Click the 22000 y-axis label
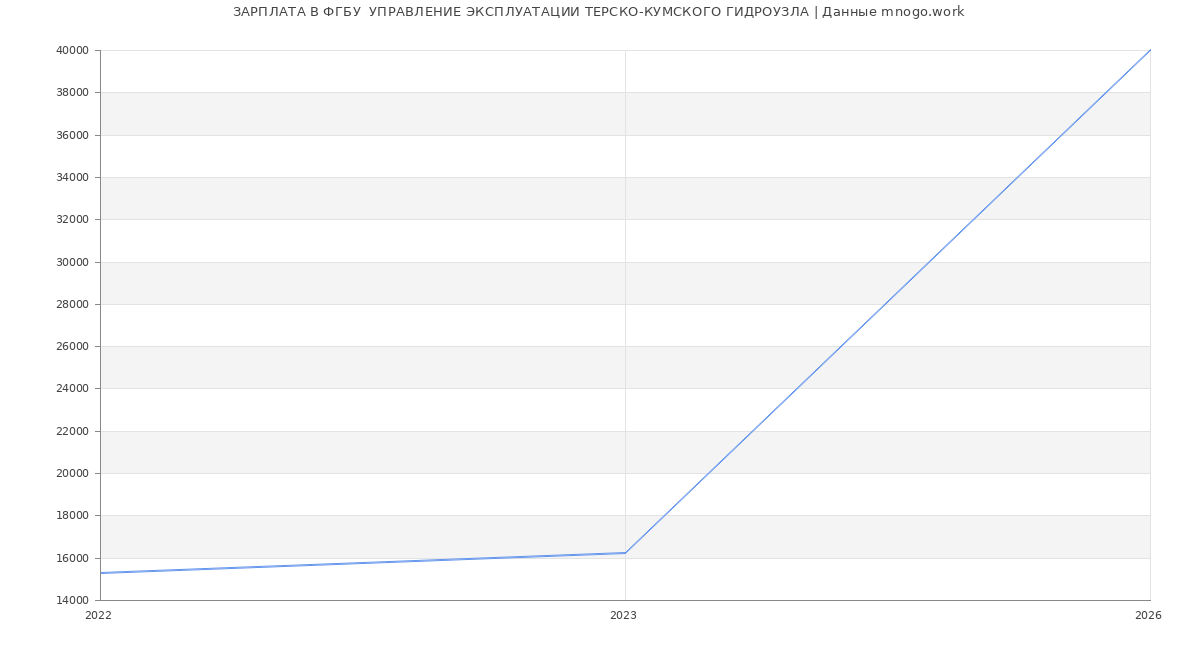Viewport: 1200px width, 650px height. coord(73,431)
